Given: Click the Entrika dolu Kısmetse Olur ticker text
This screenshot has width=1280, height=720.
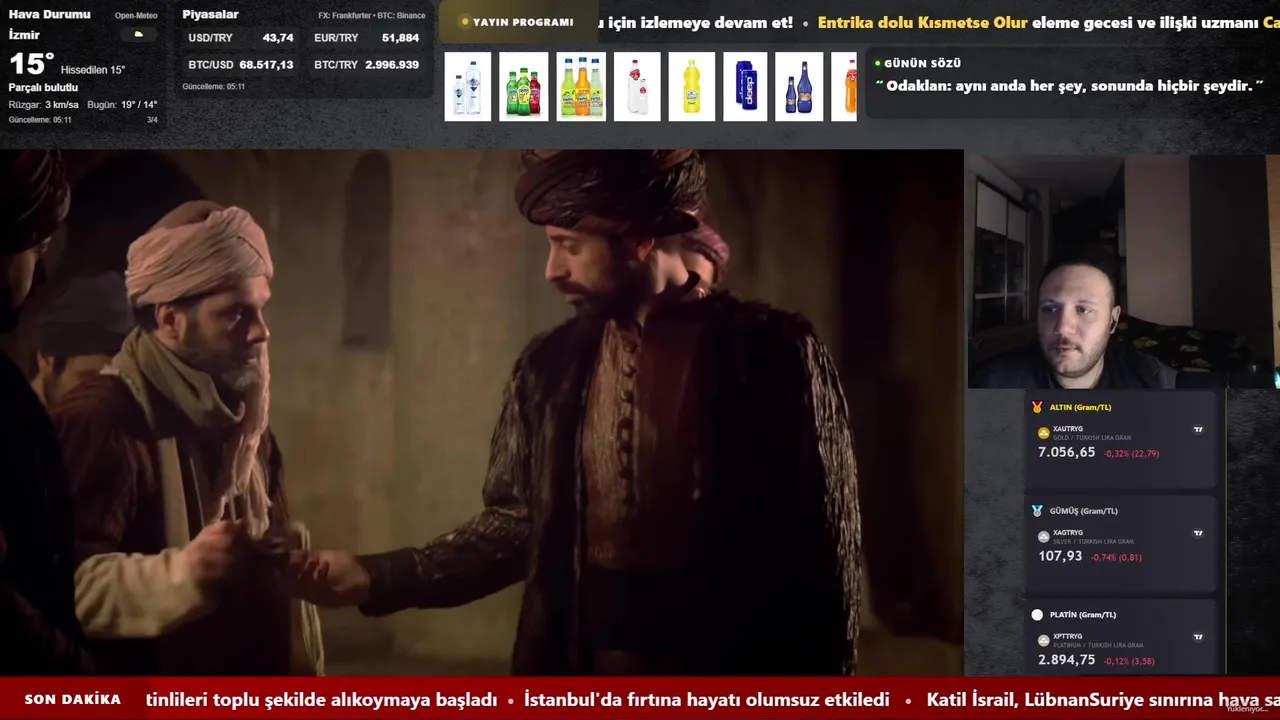Looking at the screenshot, I should (x=922, y=23).
